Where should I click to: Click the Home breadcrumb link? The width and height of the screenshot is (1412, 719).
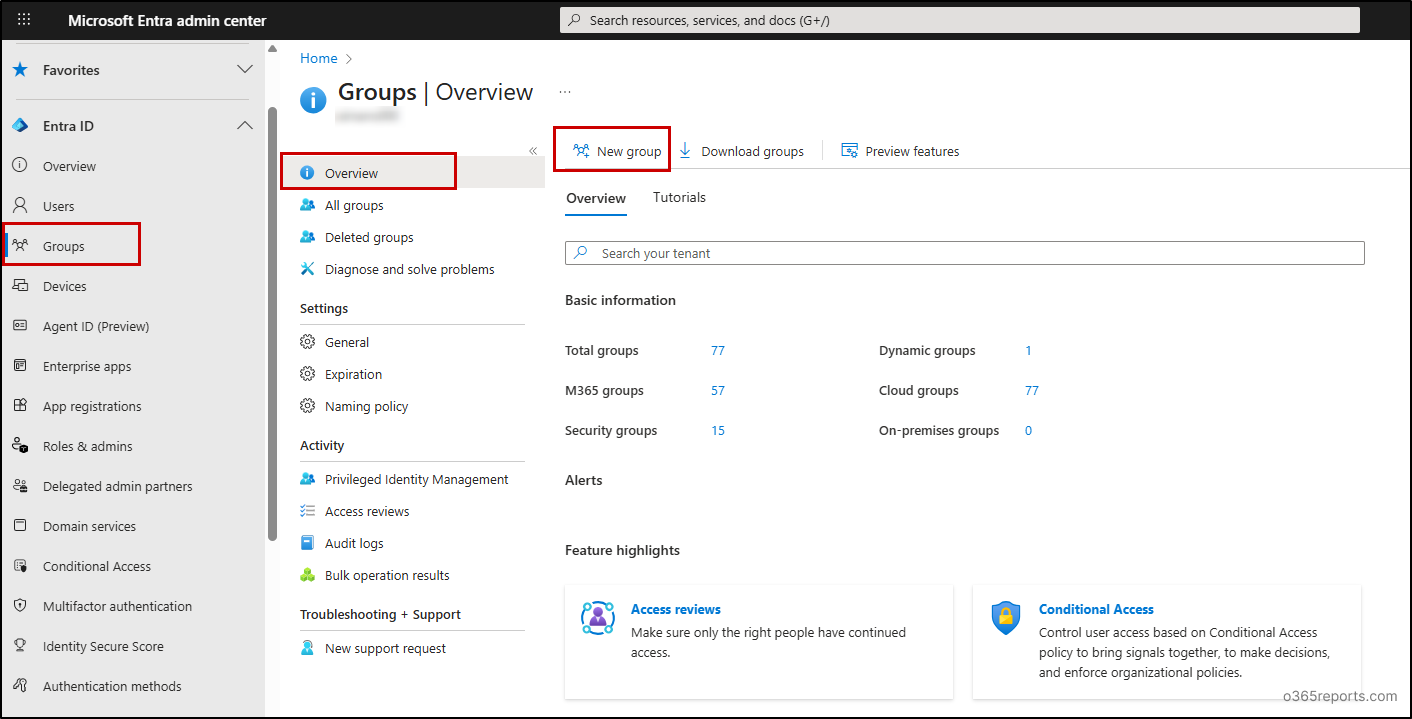coord(319,59)
